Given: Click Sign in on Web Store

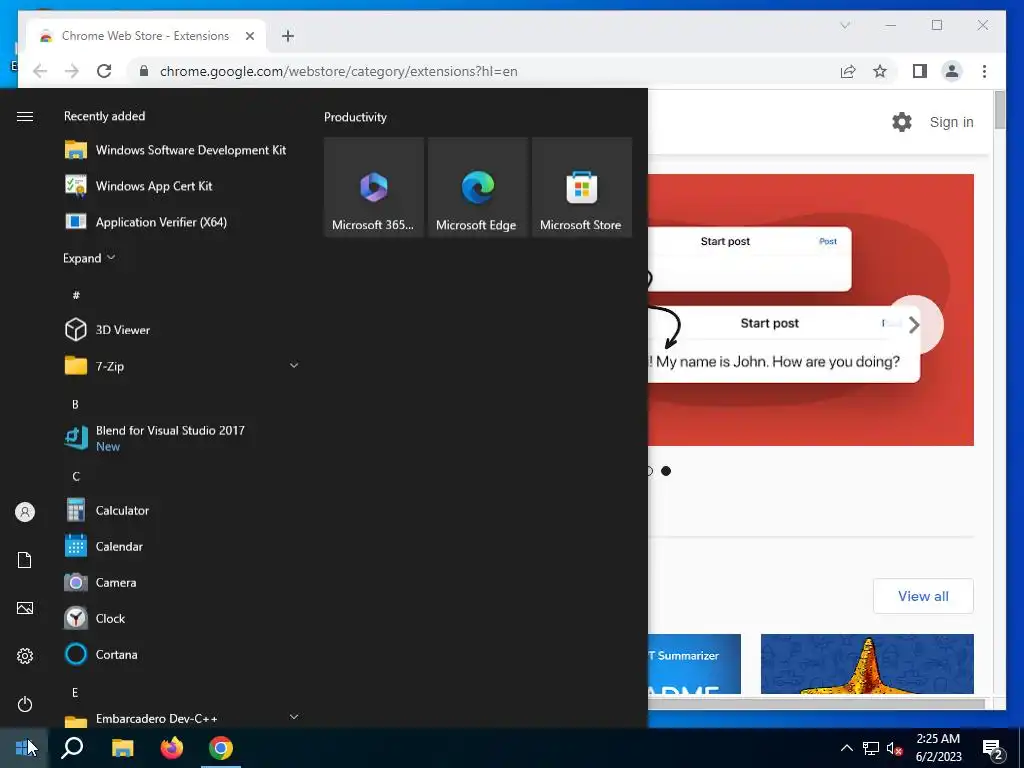Looking at the screenshot, I should coord(952,122).
